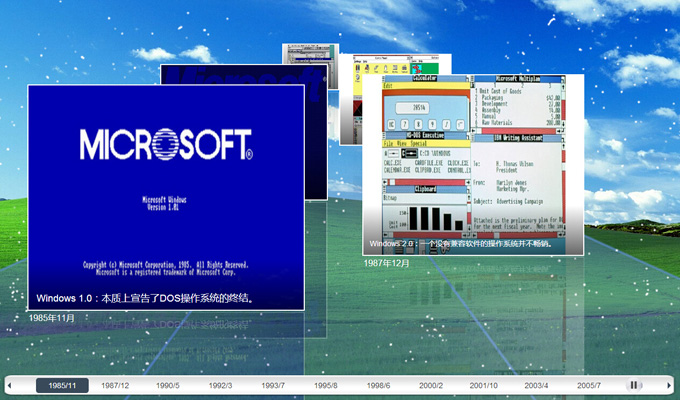The width and height of the screenshot is (680, 400).
Task: Select 1992/3 in the timeline bar
Action: coord(220,385)
